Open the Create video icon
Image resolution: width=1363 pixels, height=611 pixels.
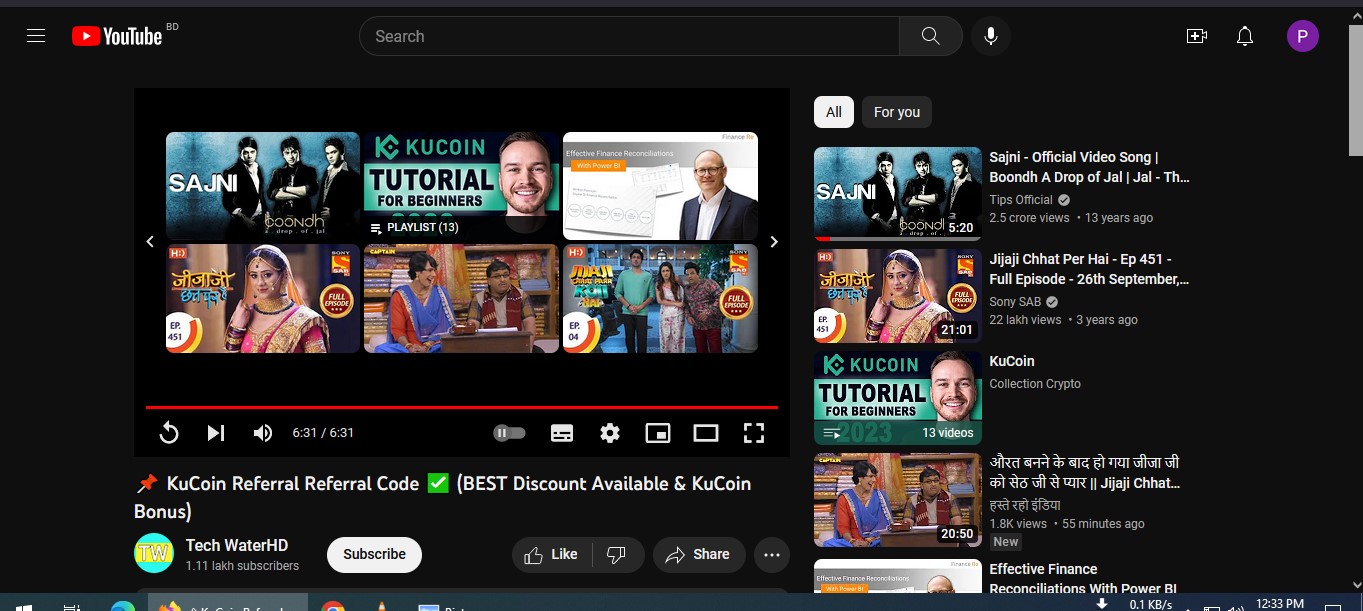[1196, 36]
